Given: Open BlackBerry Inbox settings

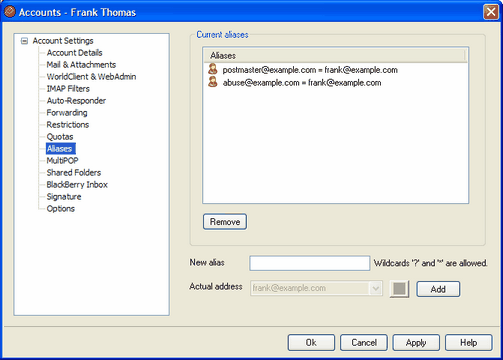Looking at the screenshot, I should click(x=77, y=185).
